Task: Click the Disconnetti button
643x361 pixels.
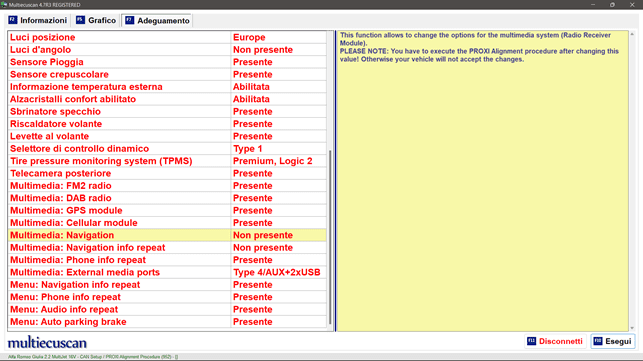Action: pyautogui.click(x=555, y=341)
